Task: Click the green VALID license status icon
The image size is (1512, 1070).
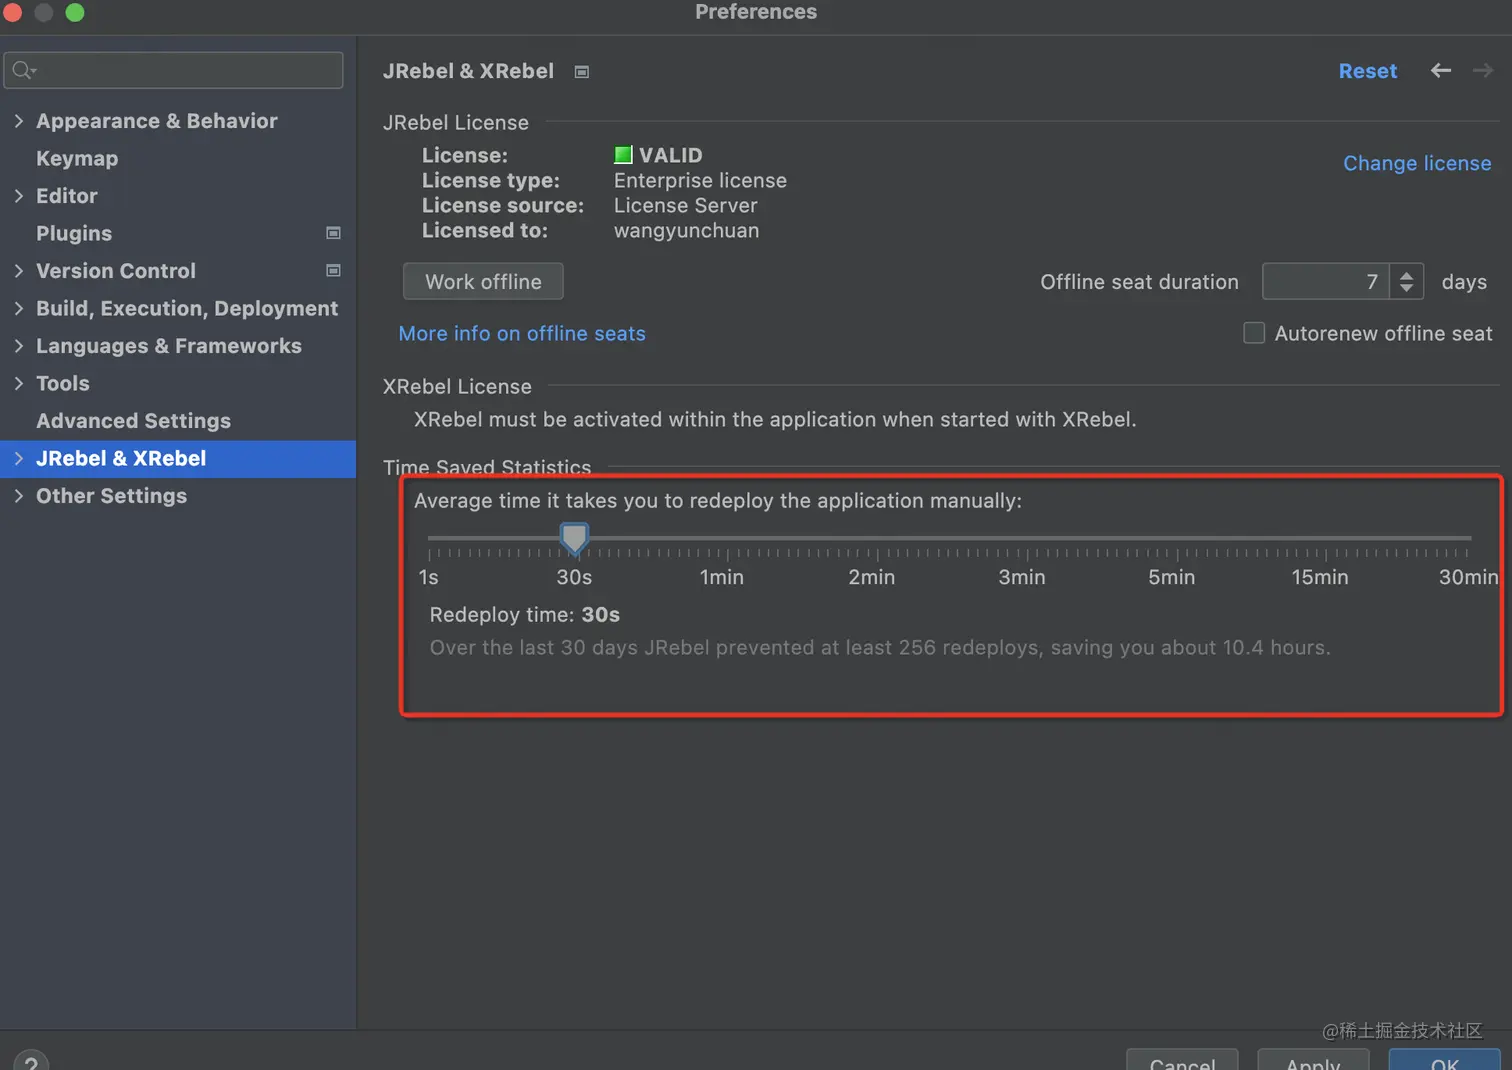Action: 623,155
